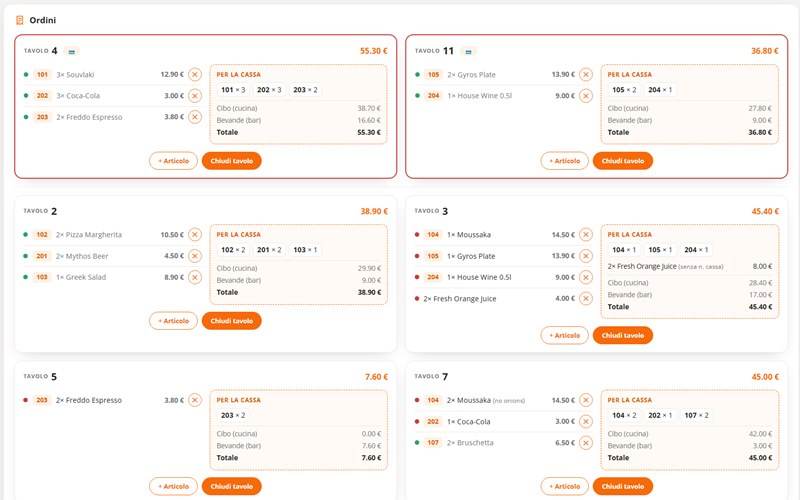Remove House Wine from Tavolo 3

tap(586, 277)
